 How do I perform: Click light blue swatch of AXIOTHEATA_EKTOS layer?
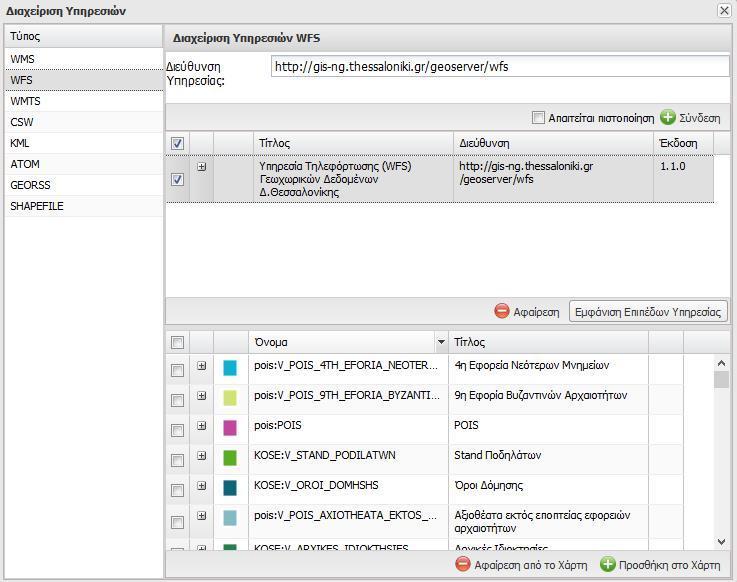[230, 518]
